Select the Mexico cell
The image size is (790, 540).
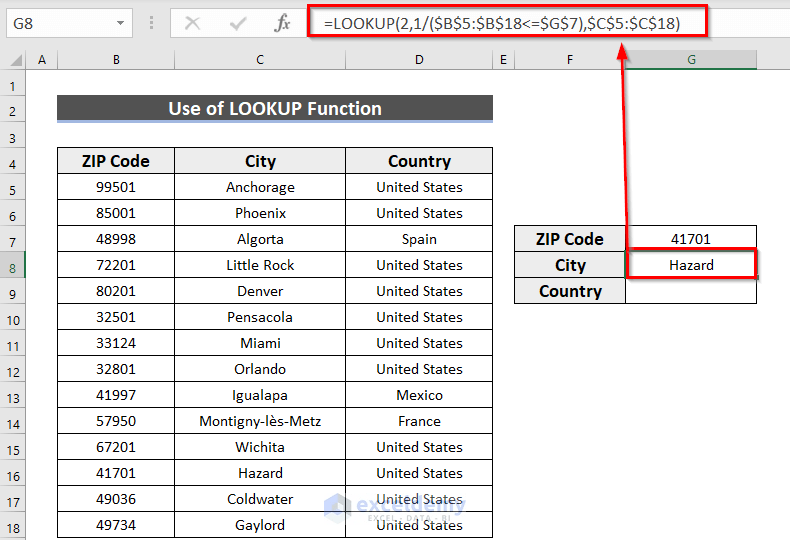click(x=419, y=395)
